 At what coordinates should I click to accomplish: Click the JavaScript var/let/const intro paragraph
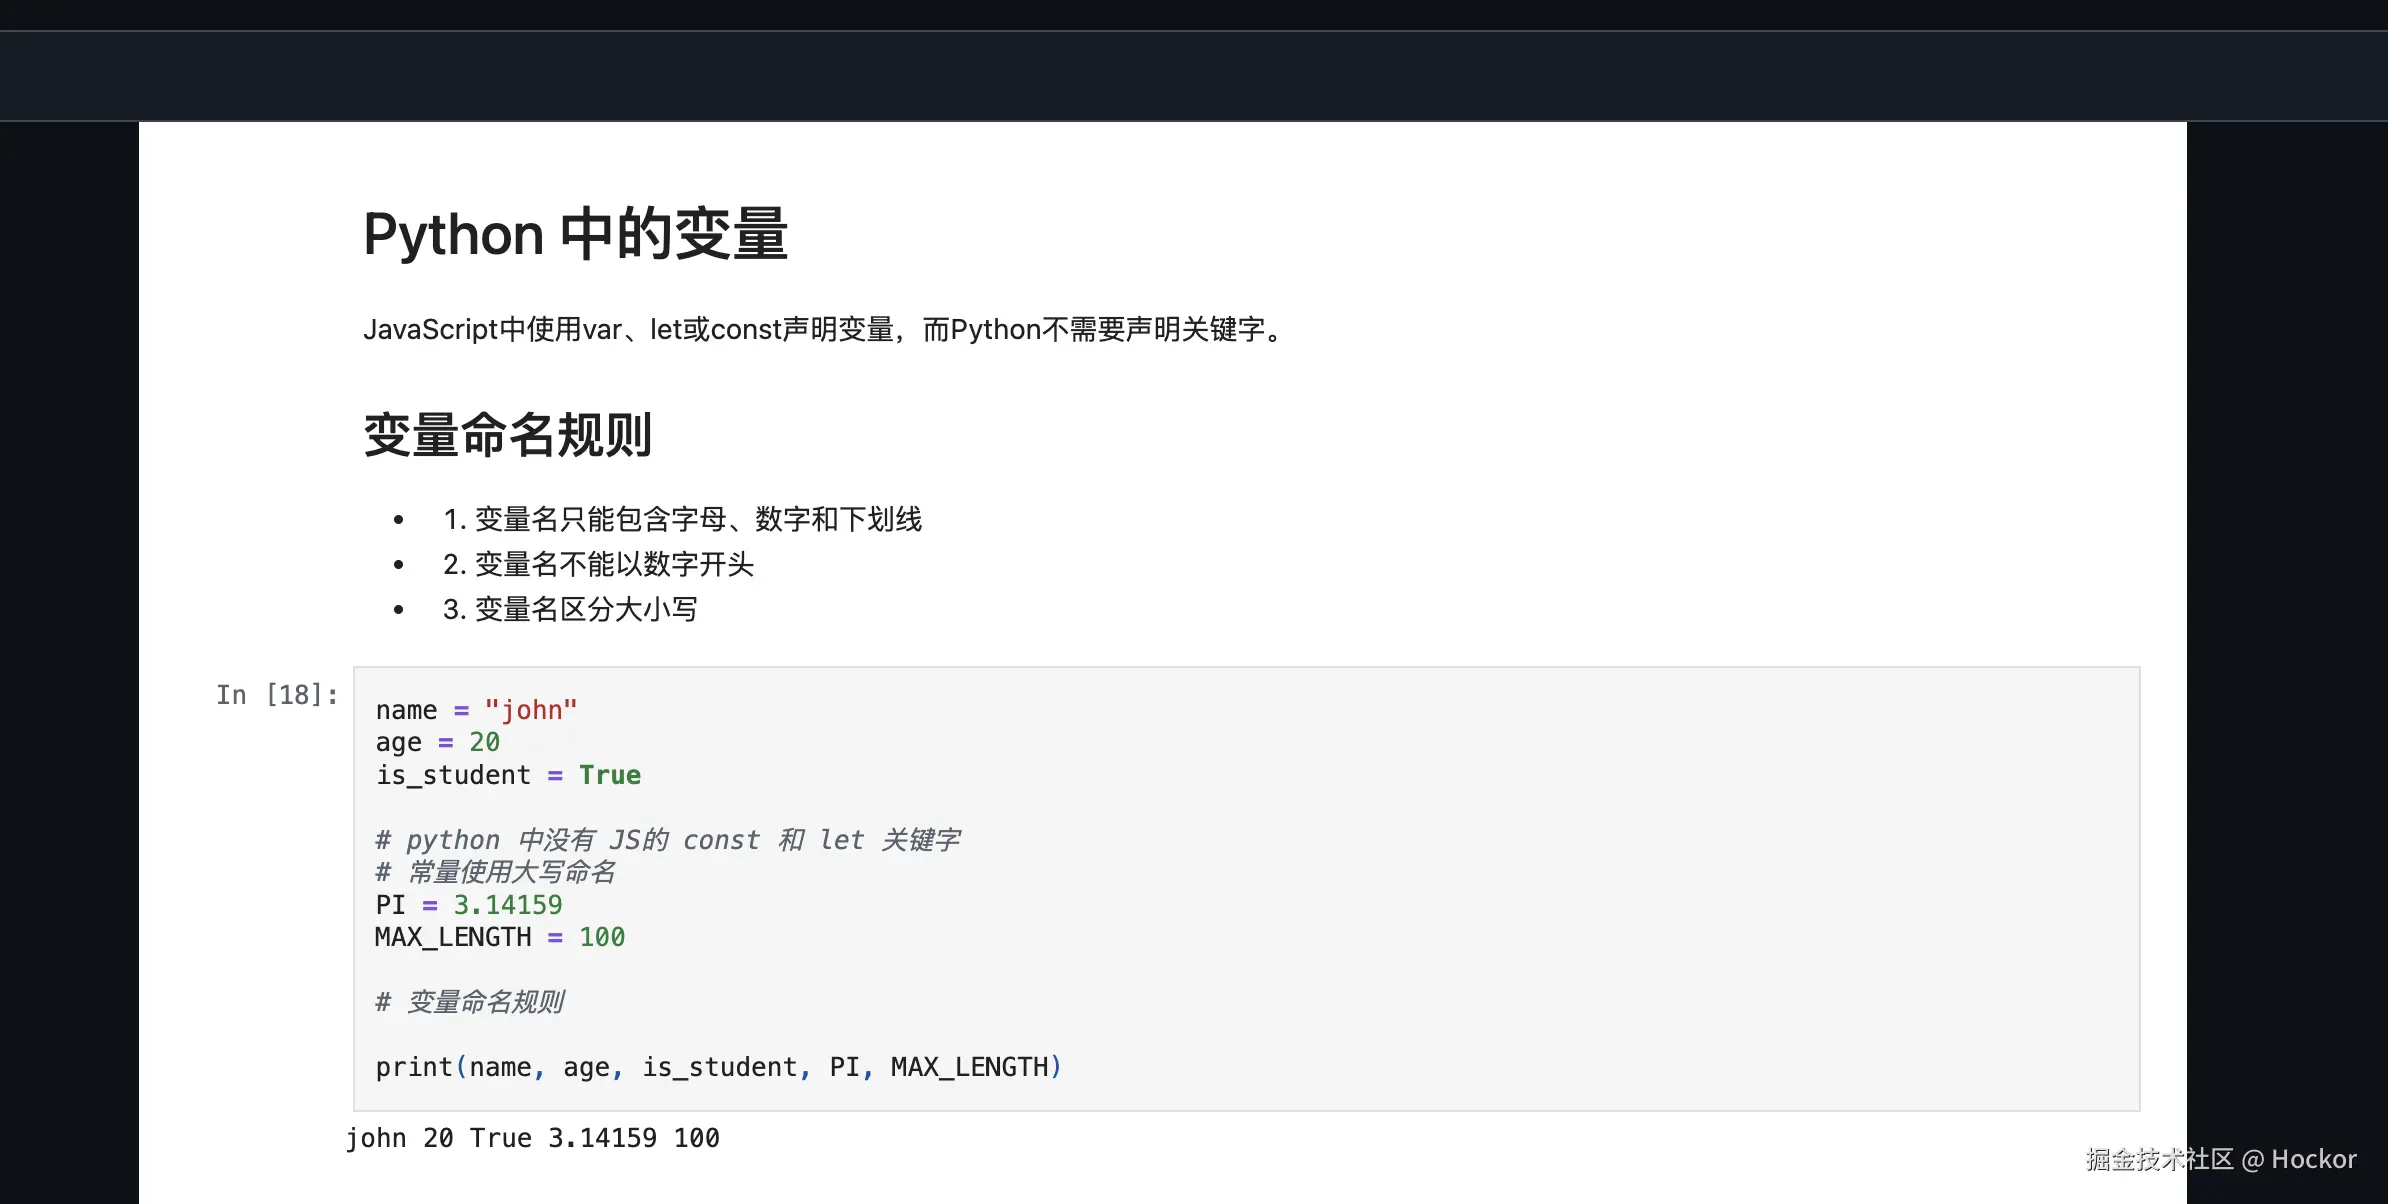click(x=822, y=330)
